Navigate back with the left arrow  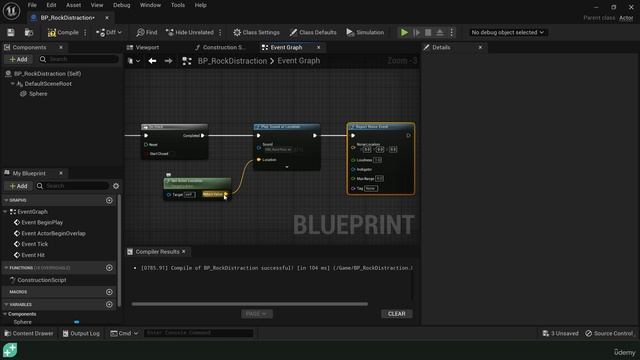coord(152,61)
